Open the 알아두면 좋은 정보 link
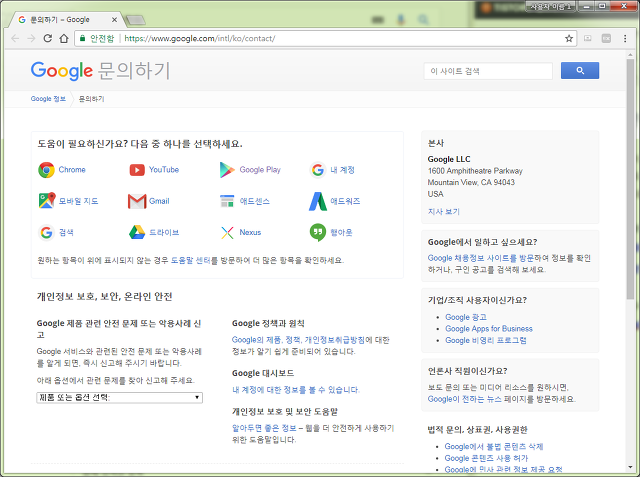The height and width of the screenshot is (477, 640). [264, 428]
